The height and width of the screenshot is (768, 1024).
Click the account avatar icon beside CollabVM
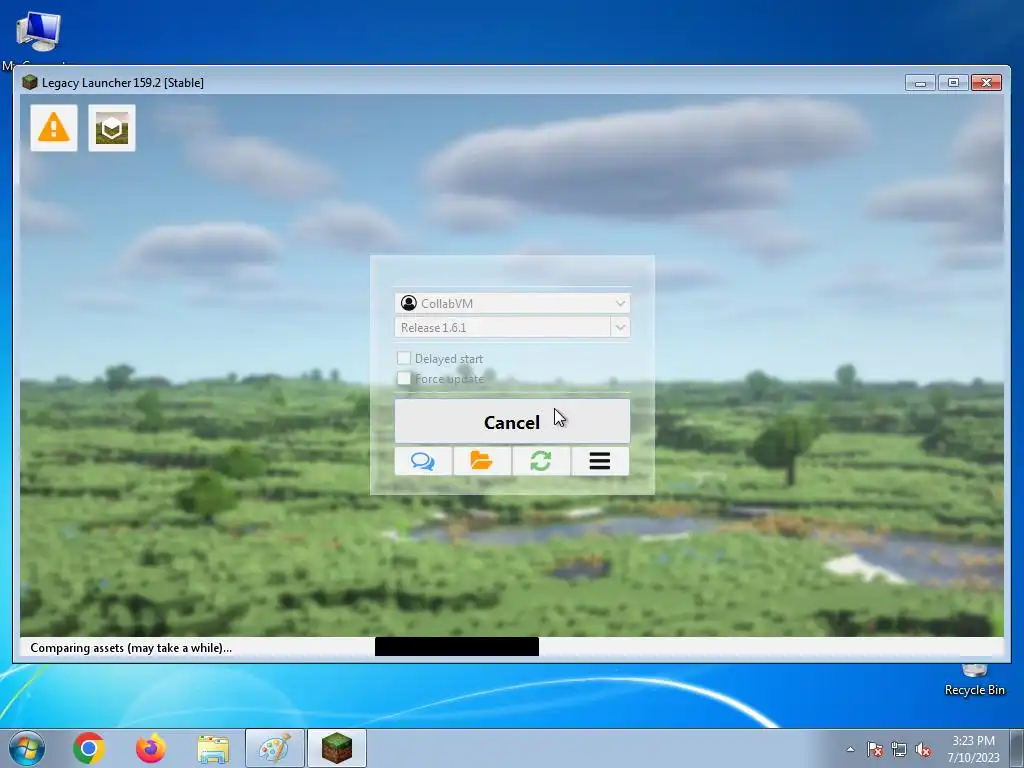point(409,303)
